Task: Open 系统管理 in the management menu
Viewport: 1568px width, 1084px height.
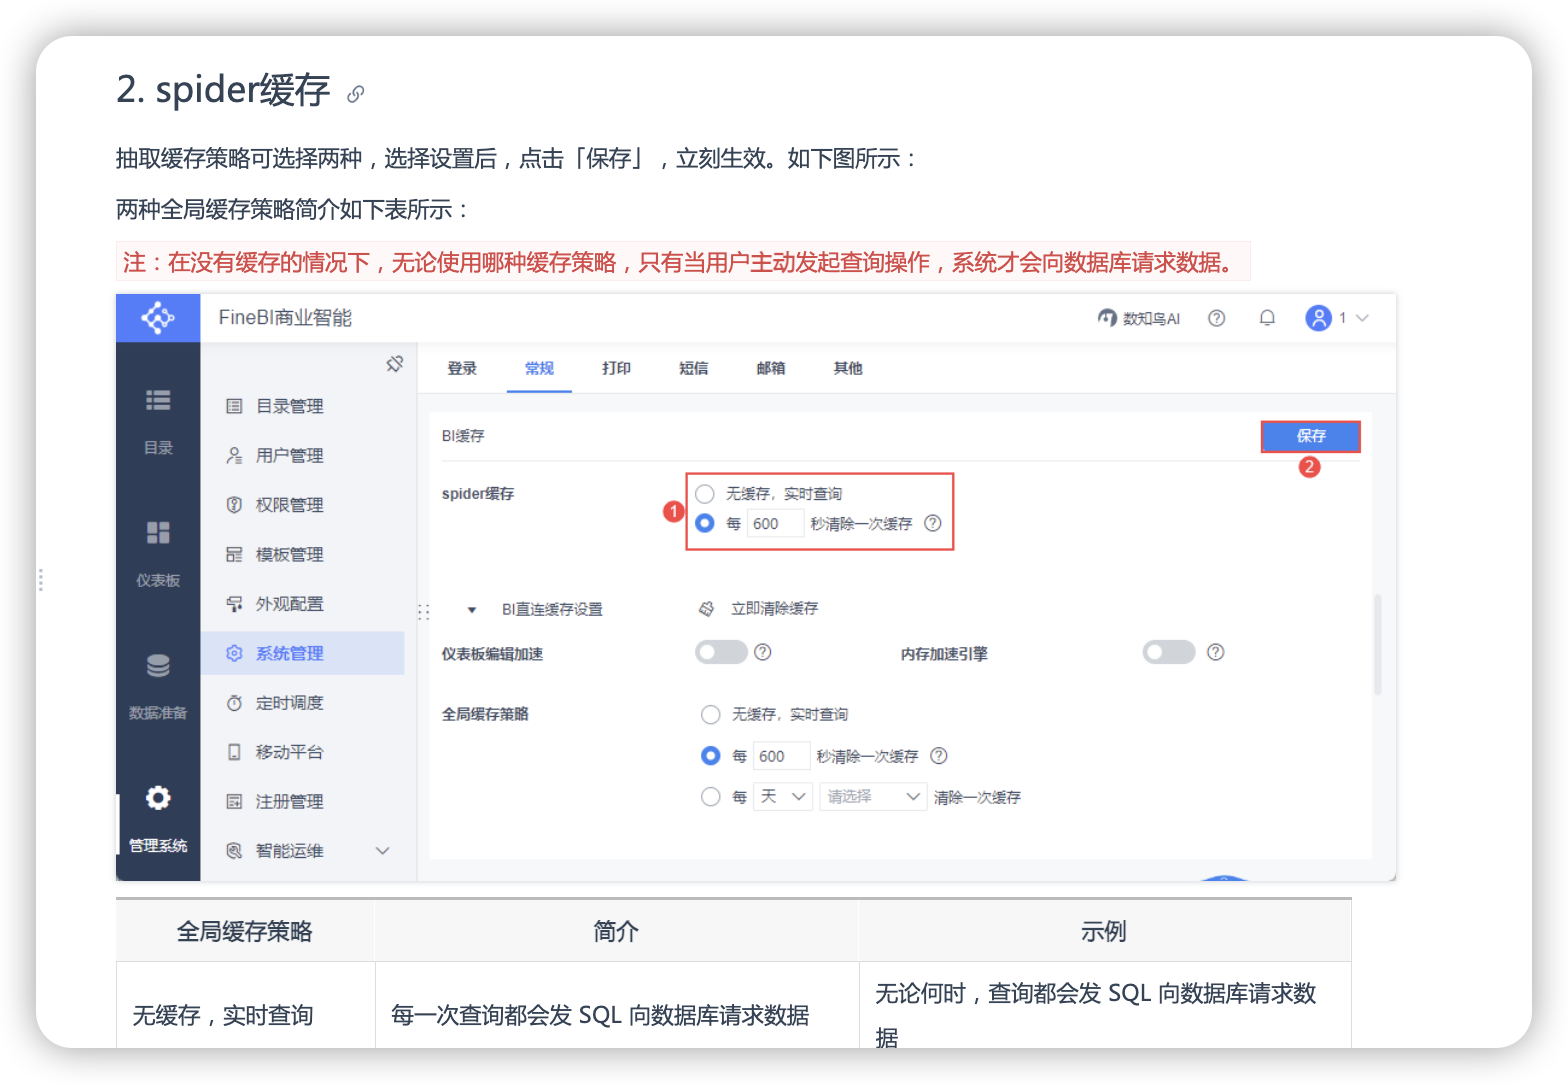Action: coord(303,653)
